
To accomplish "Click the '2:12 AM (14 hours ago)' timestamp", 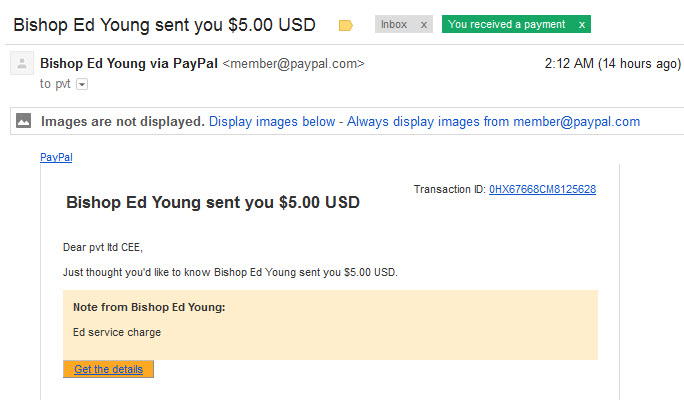I will pos(612,64).
